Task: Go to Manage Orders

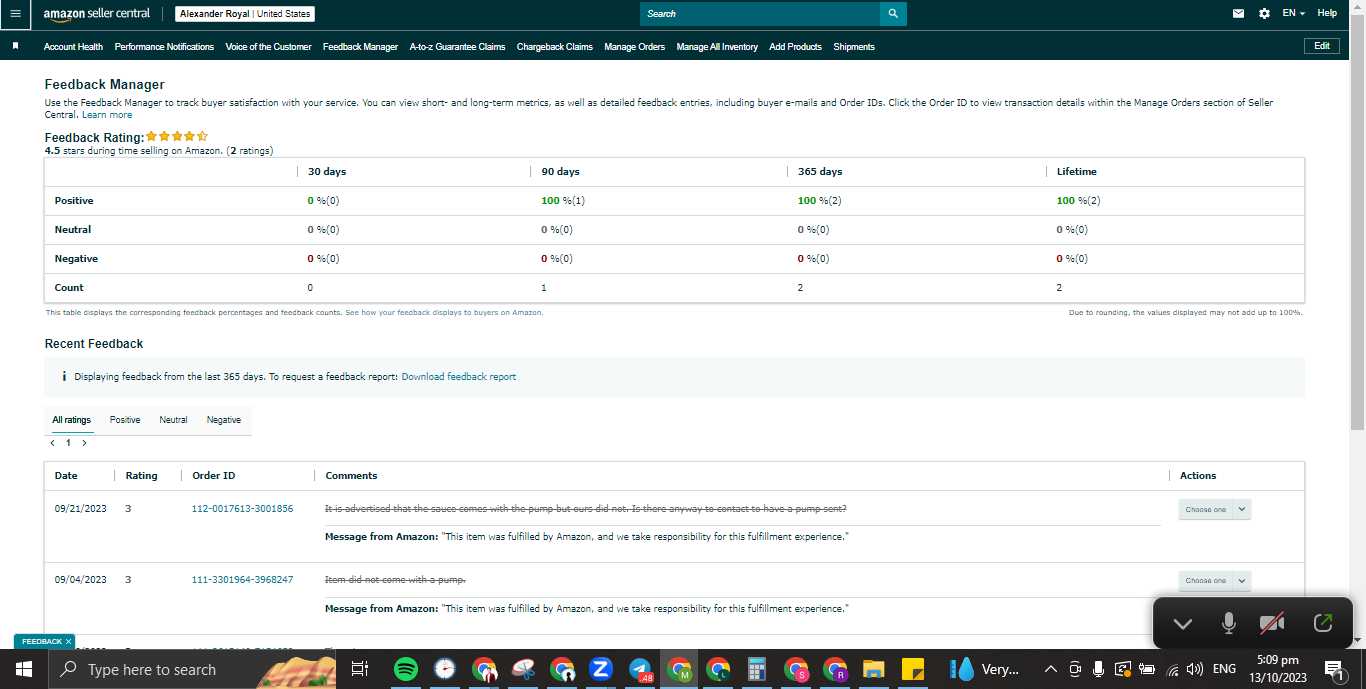Action: click(x=634, y=47)
